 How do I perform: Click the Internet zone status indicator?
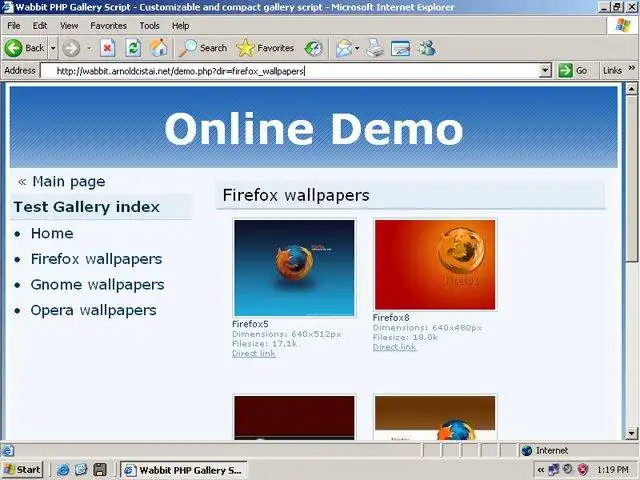coord(544,451)
